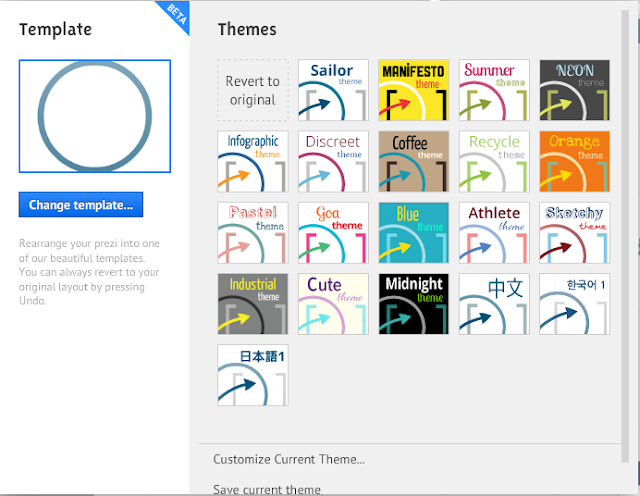
Task: Click the Template heading text
Action: [56, 29]
